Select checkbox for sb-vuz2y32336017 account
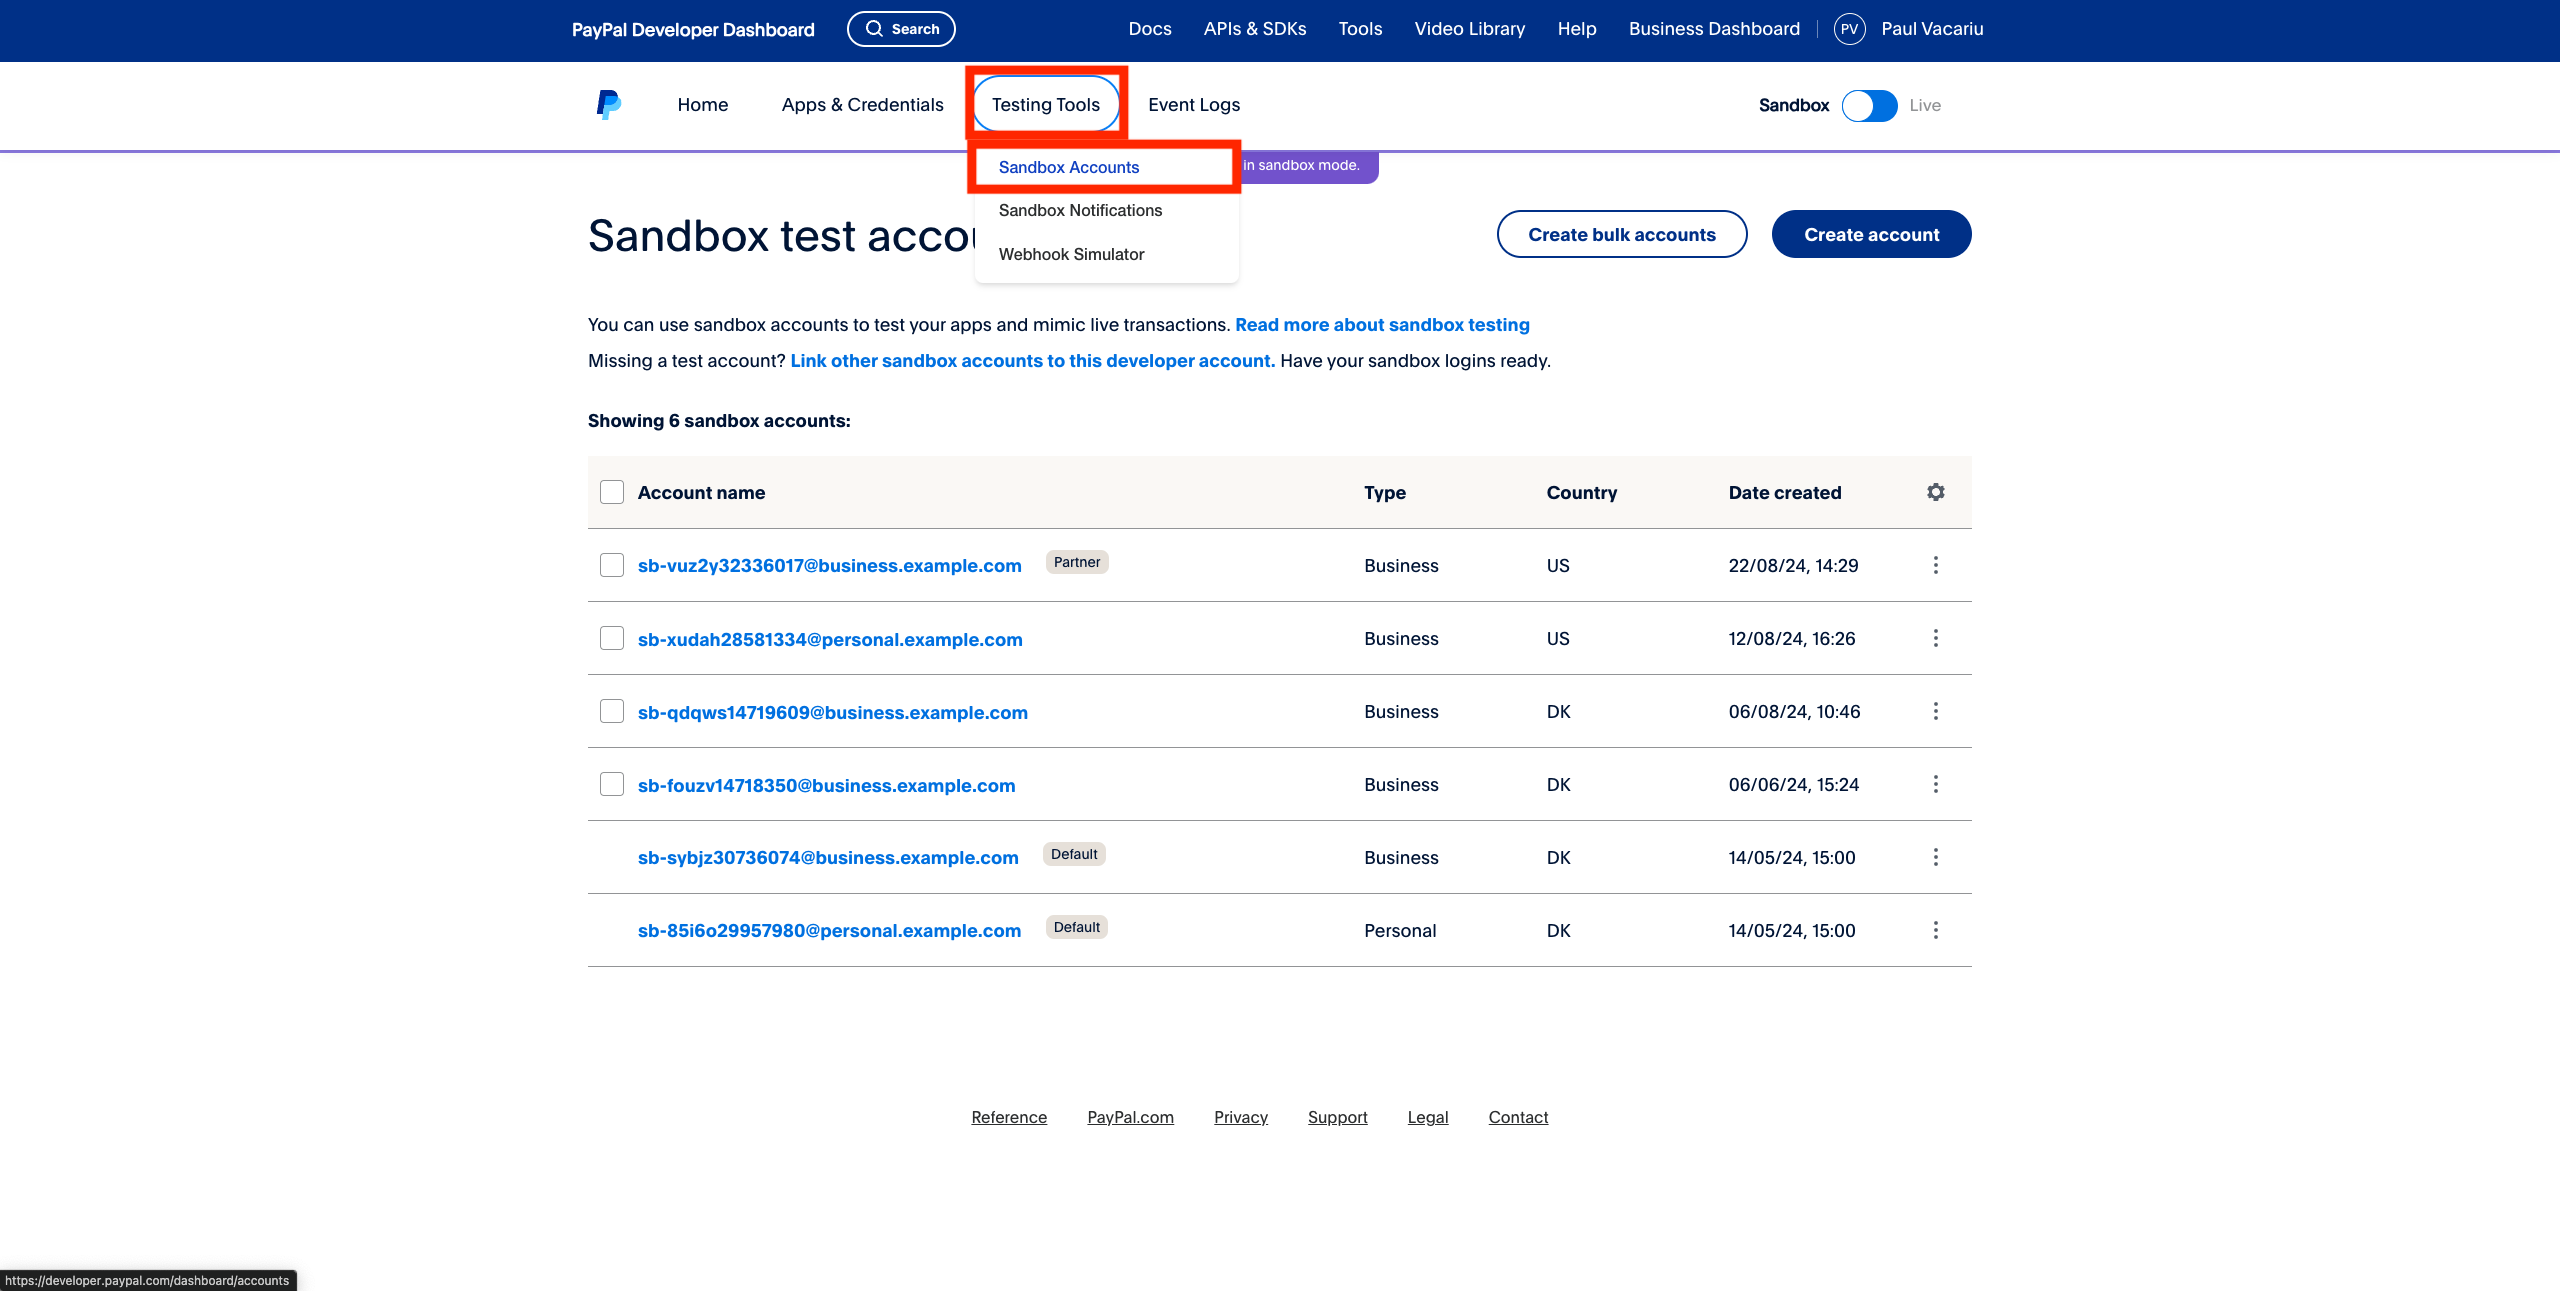 click(x=612, y=565)
